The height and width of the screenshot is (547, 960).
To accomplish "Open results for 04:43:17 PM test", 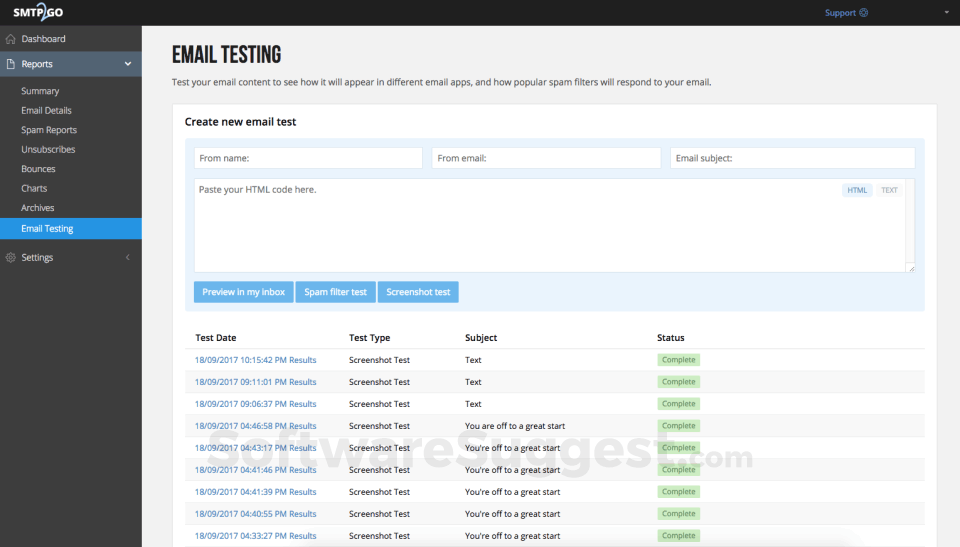I will [x=255, y=448].
